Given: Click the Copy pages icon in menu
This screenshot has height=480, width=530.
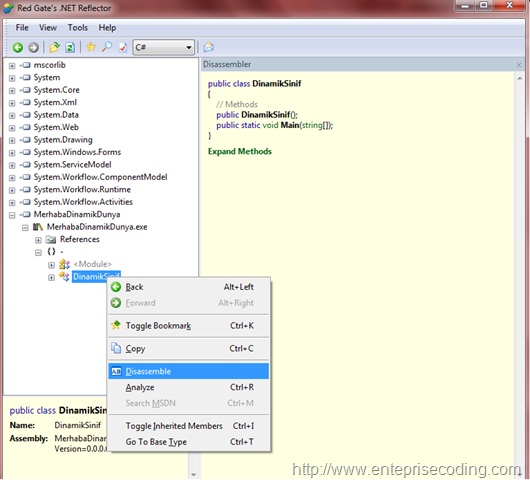Looking at the screenshot, I should click(x=116, y=348).
